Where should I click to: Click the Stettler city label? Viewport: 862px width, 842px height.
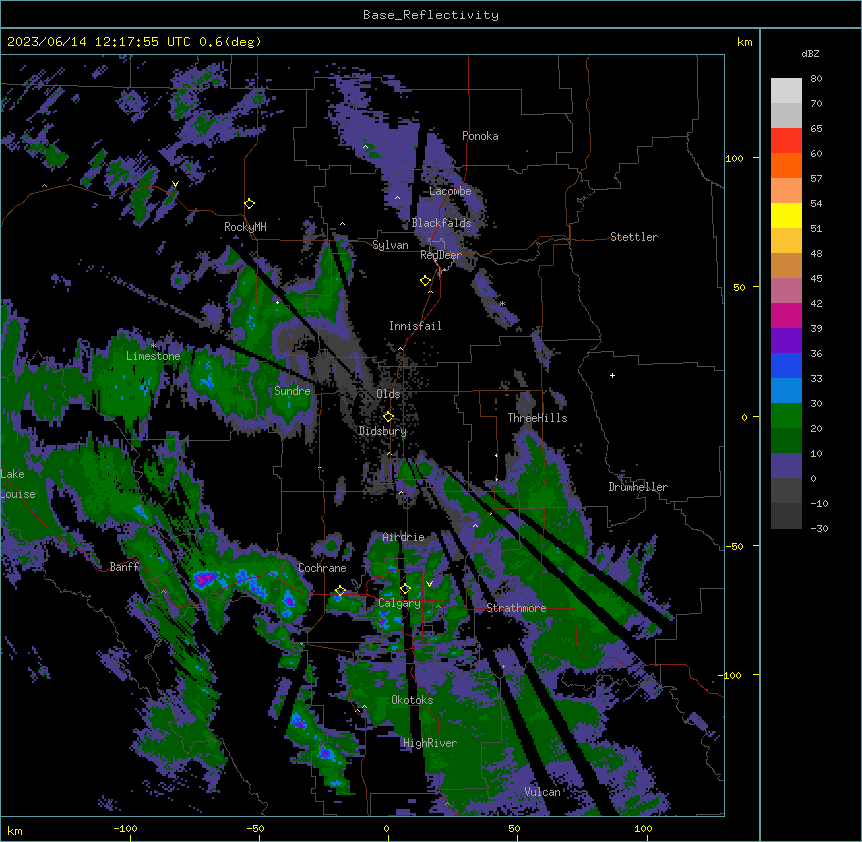tap(634, 237)
